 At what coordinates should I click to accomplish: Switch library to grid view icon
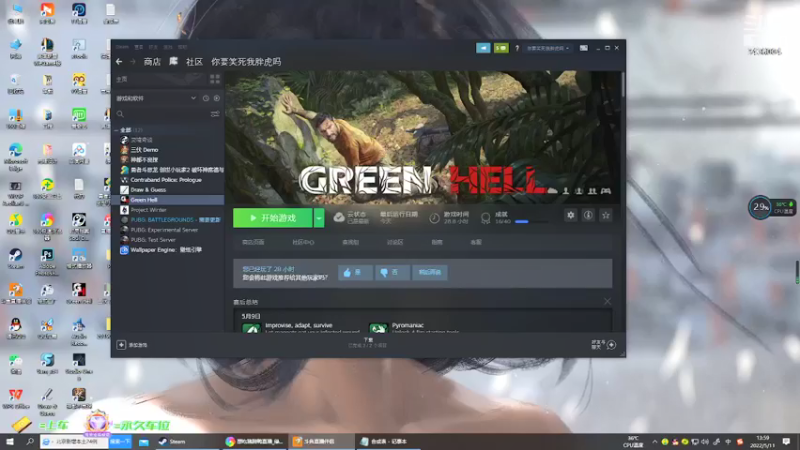pos(215,79)
